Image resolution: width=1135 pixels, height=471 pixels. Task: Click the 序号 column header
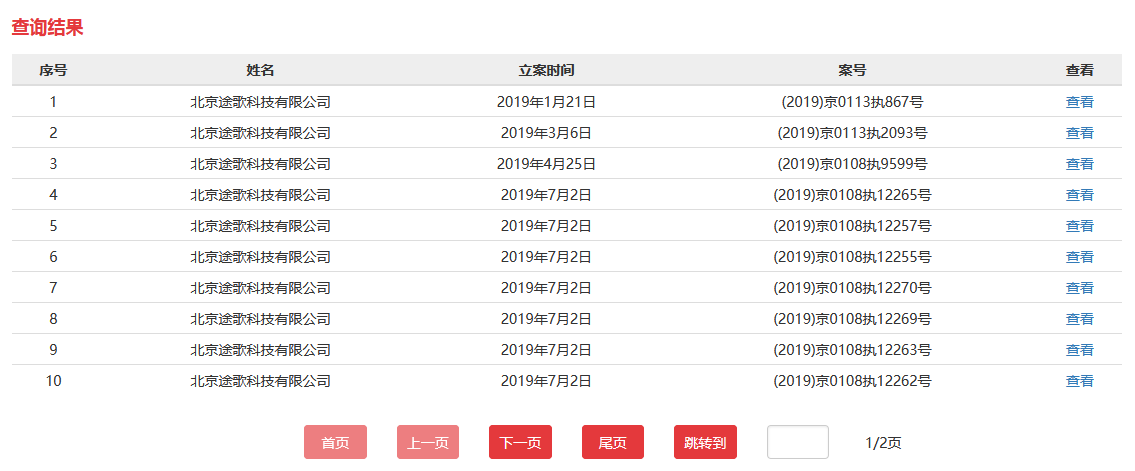pos(53,70)
